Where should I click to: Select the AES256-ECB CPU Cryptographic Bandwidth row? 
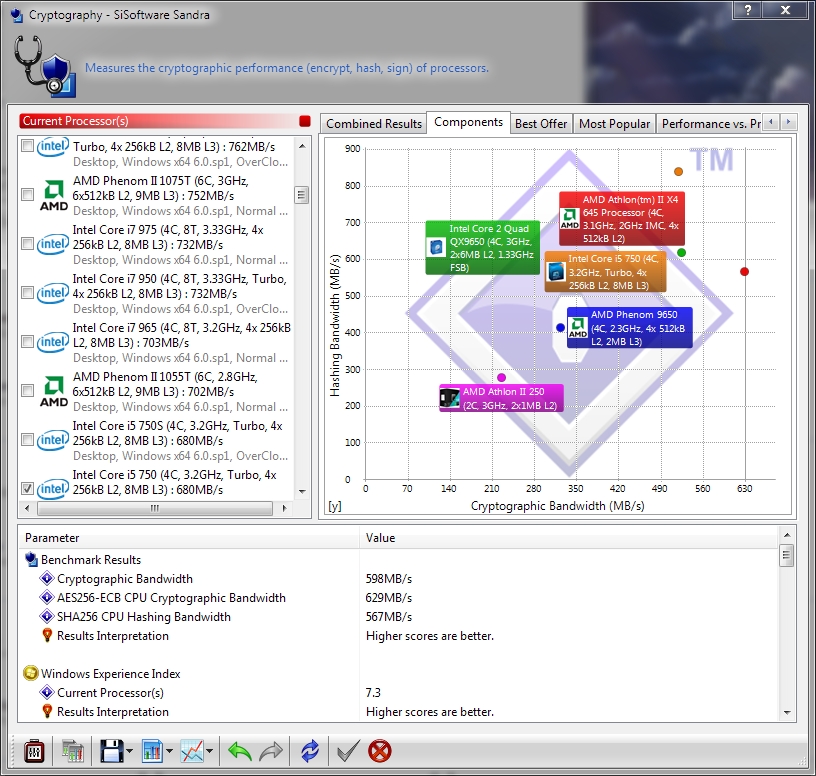(399, 597)
